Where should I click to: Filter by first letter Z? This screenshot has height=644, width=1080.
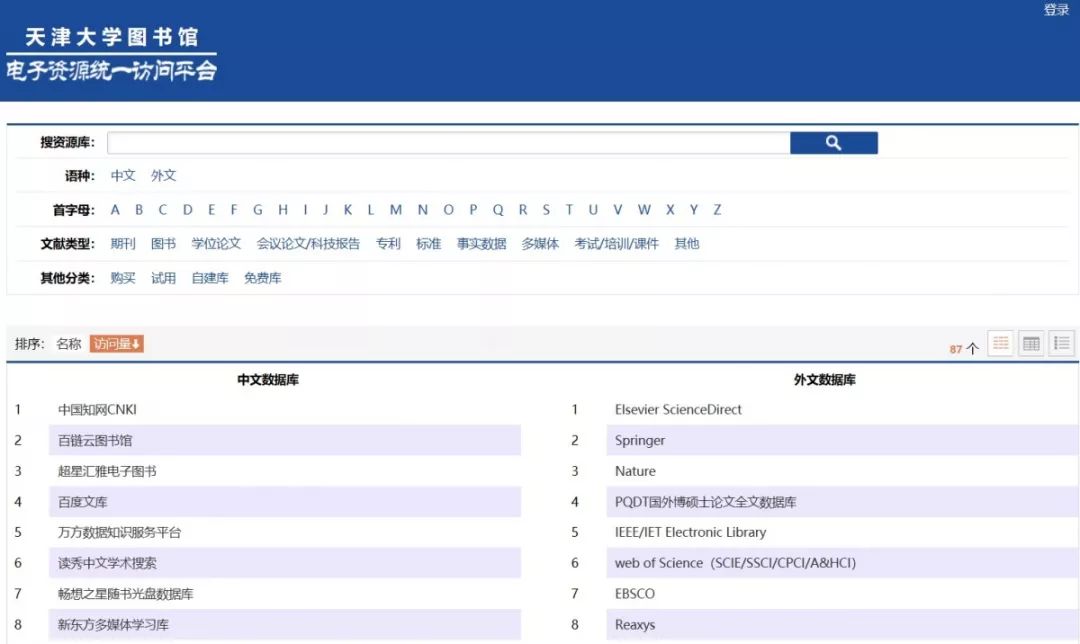coord(717,209)
